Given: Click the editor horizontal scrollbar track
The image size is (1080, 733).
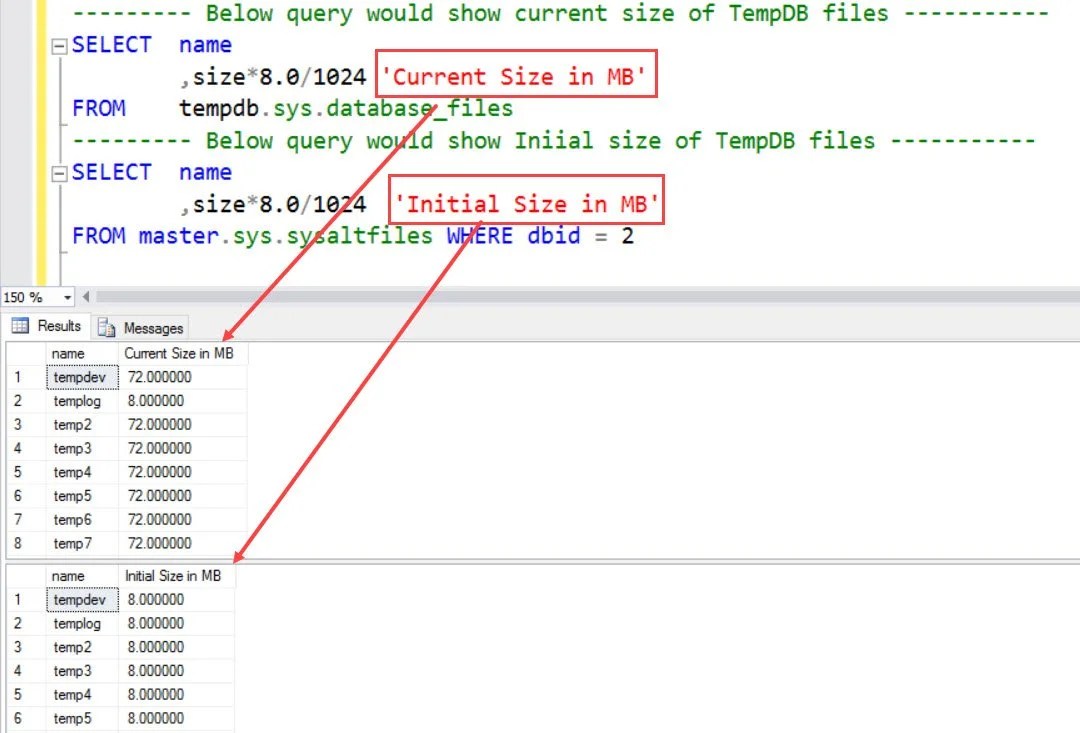Looking at the screenshot, I should [x=500, y=296].
